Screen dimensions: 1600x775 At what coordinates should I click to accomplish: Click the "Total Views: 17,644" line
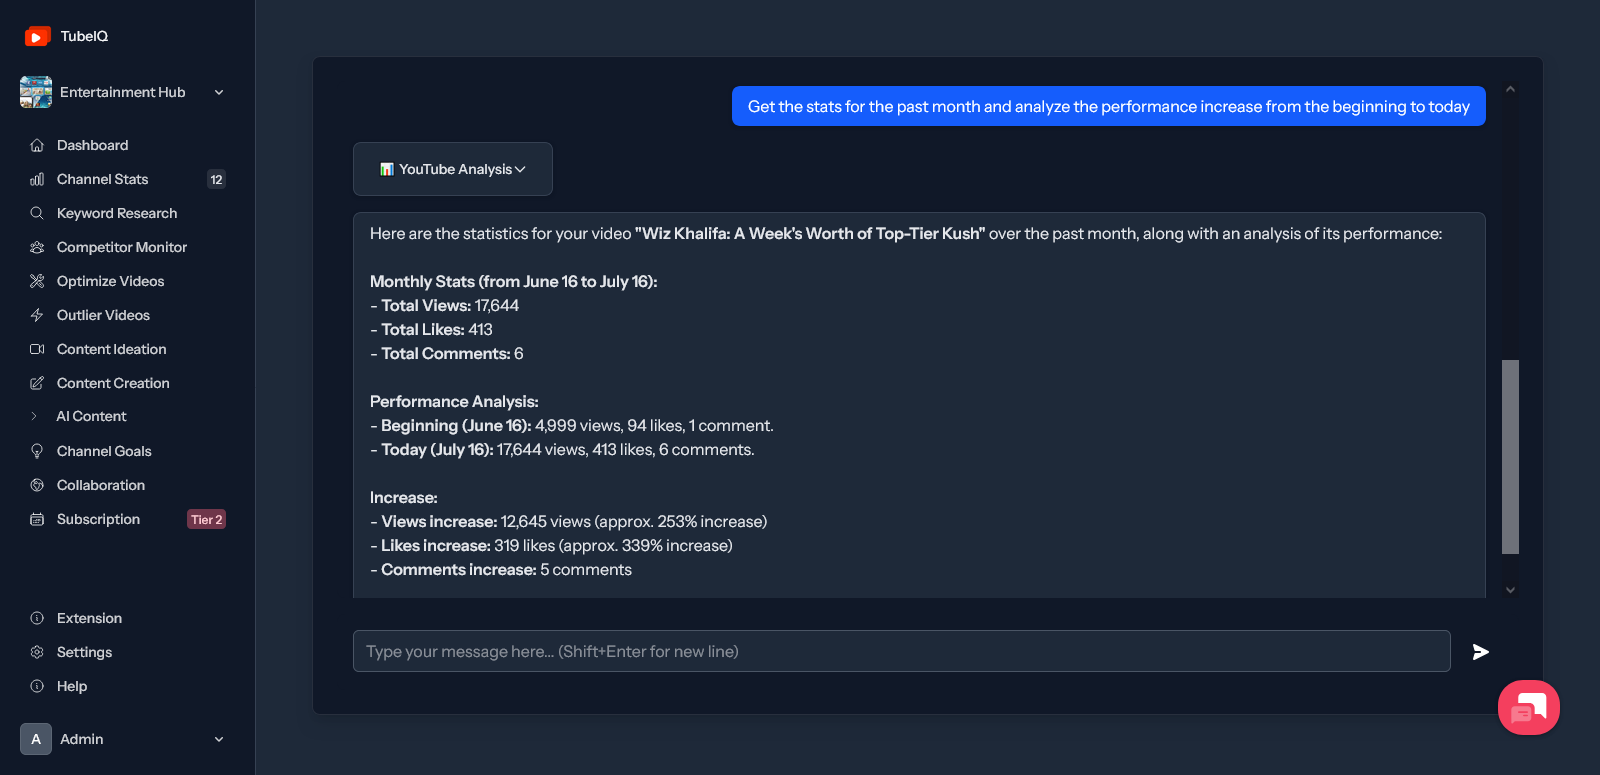coord(444,306)
